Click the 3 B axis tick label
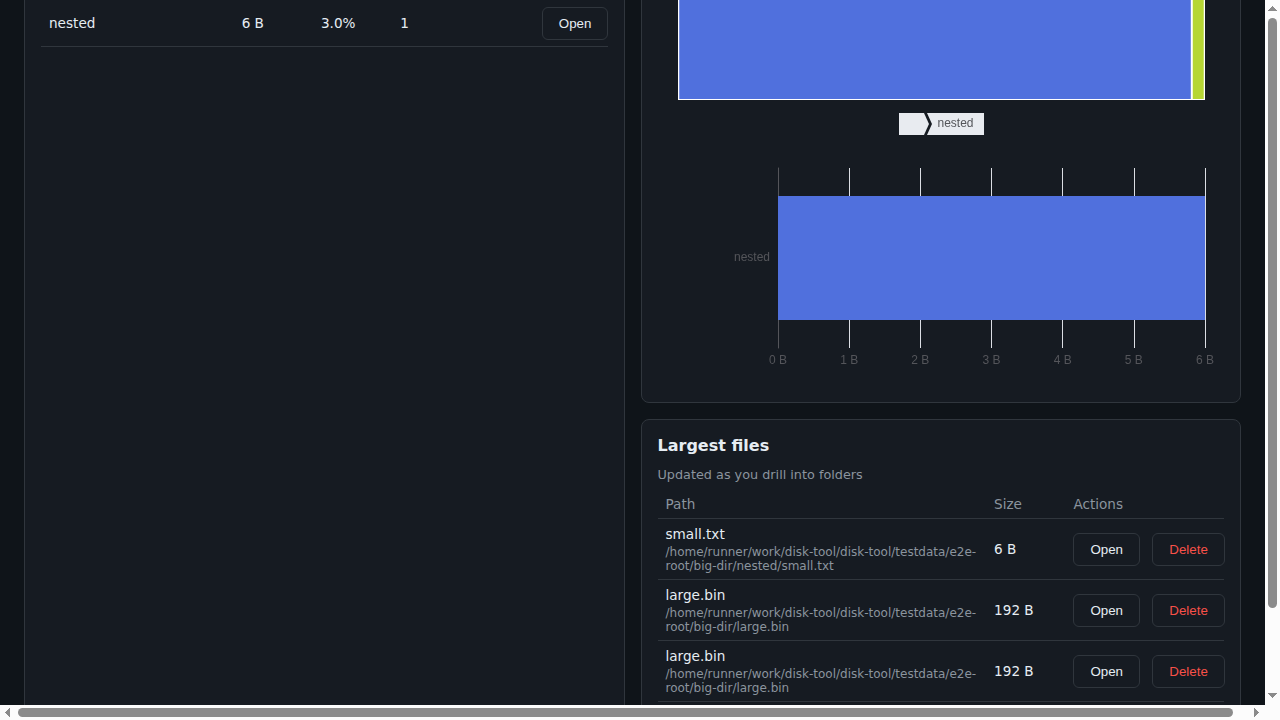 click(991, 360)
